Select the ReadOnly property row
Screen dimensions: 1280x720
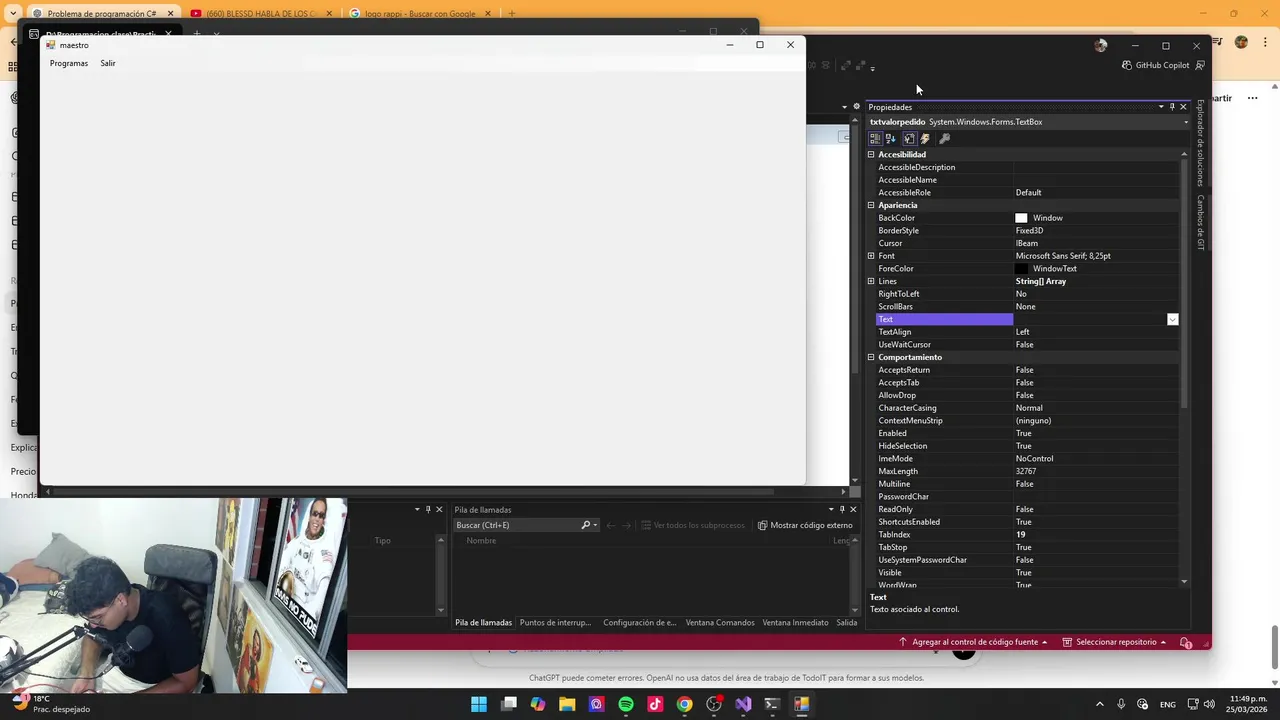pos(1027,509)
